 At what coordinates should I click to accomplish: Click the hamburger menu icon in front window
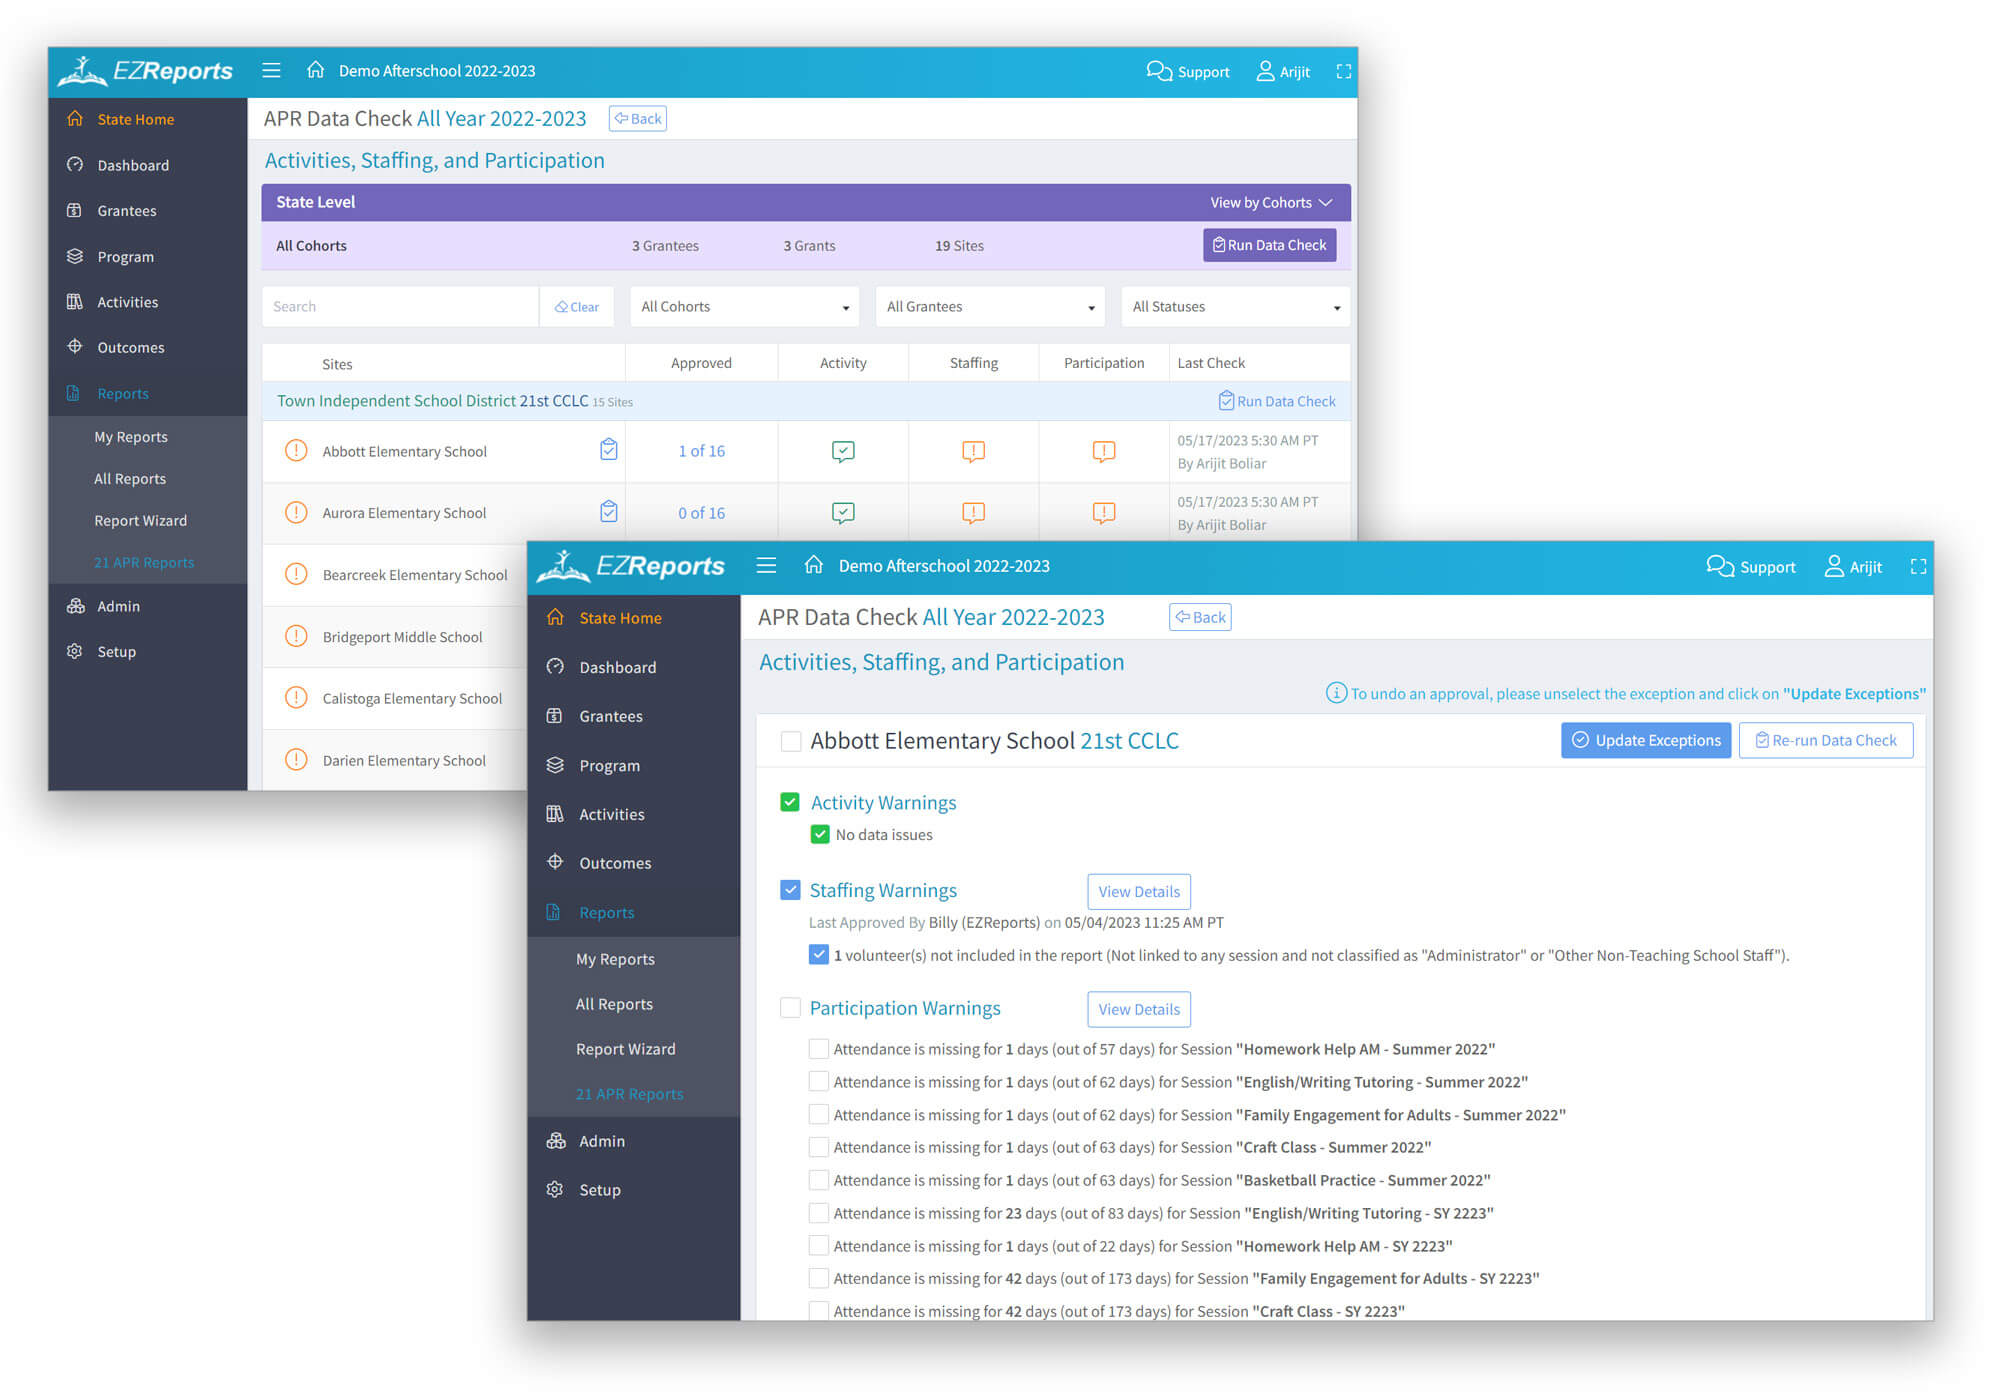(x=766, y=566)
